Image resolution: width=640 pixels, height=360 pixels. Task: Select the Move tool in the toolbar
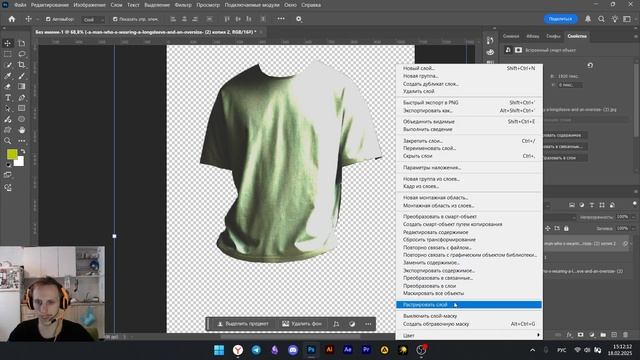click(8, 43)
